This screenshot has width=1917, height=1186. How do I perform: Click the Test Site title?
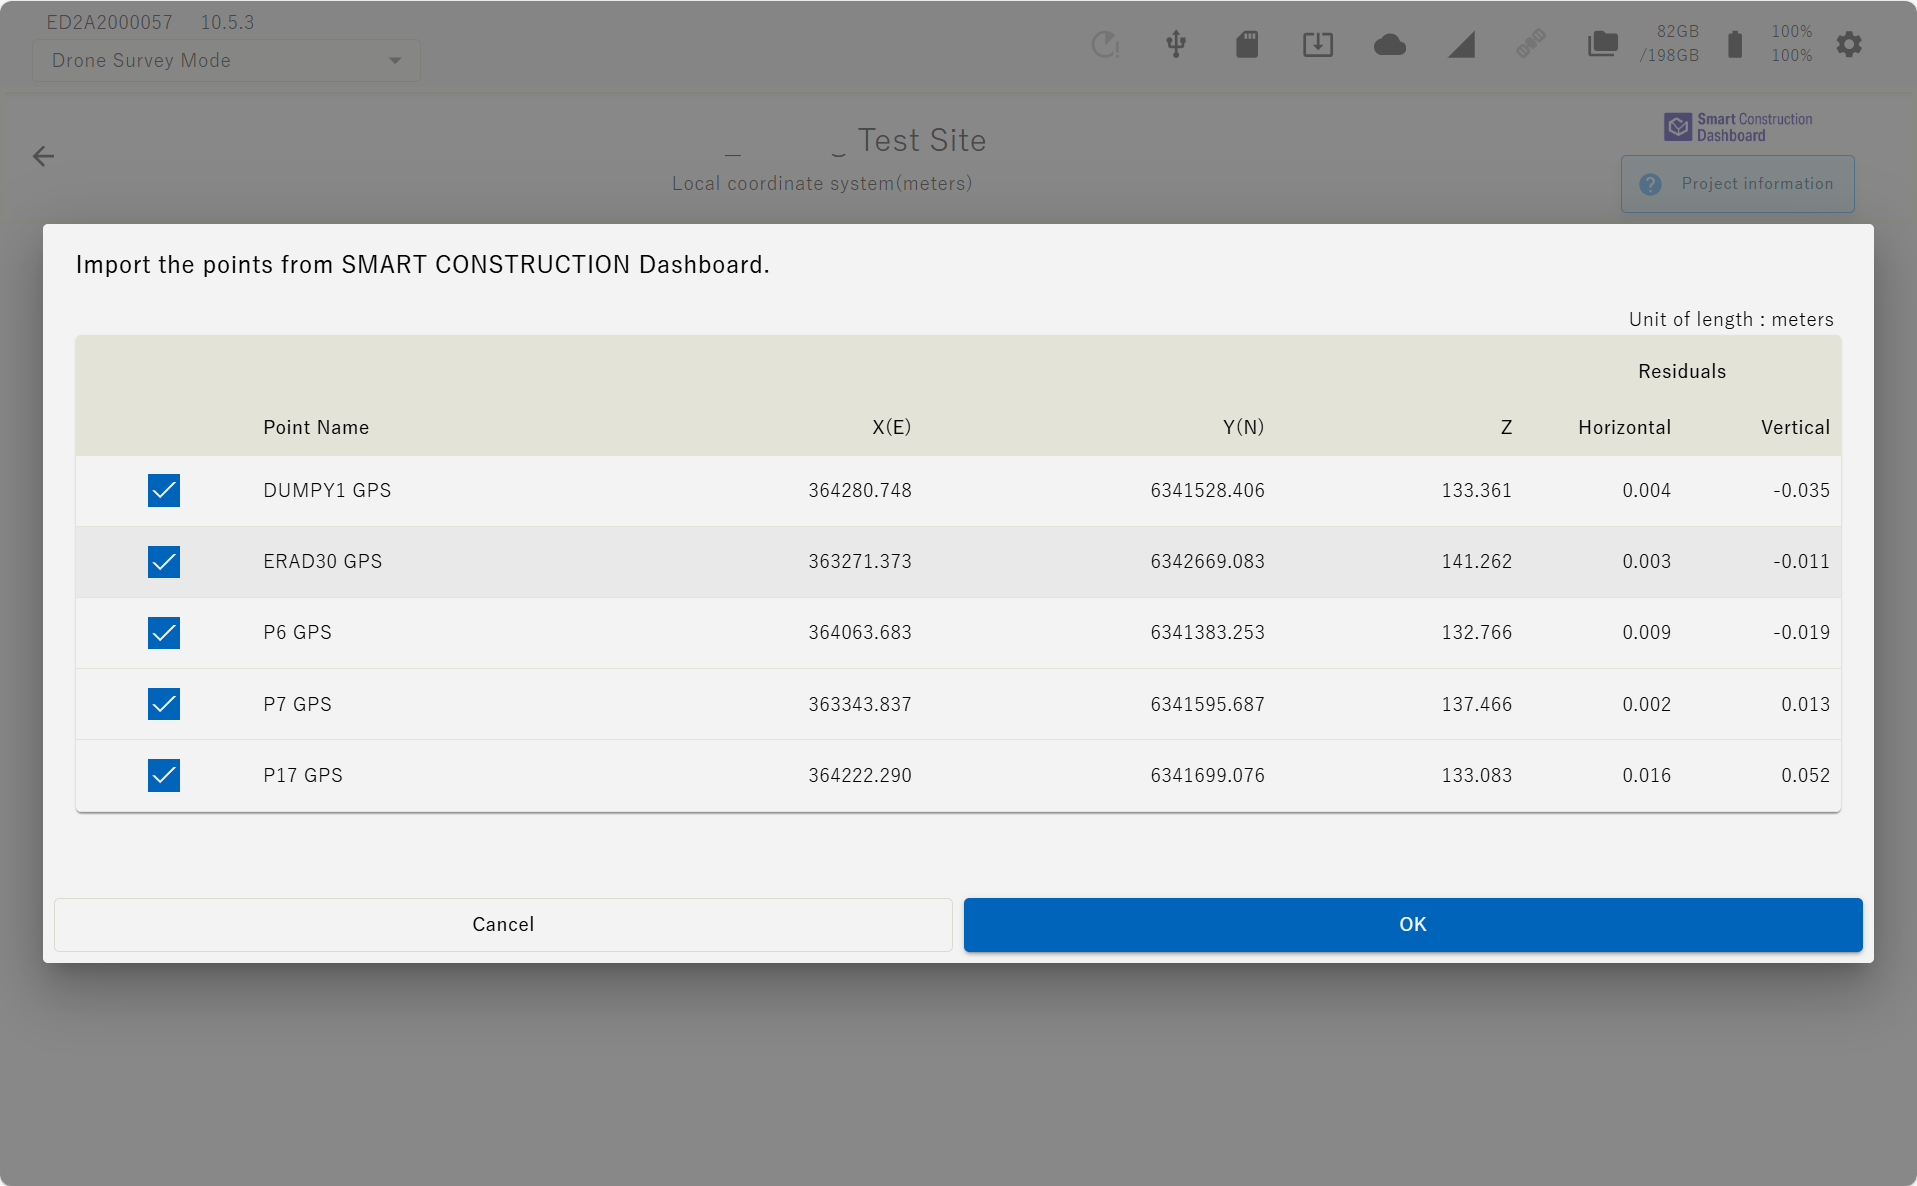922,140
